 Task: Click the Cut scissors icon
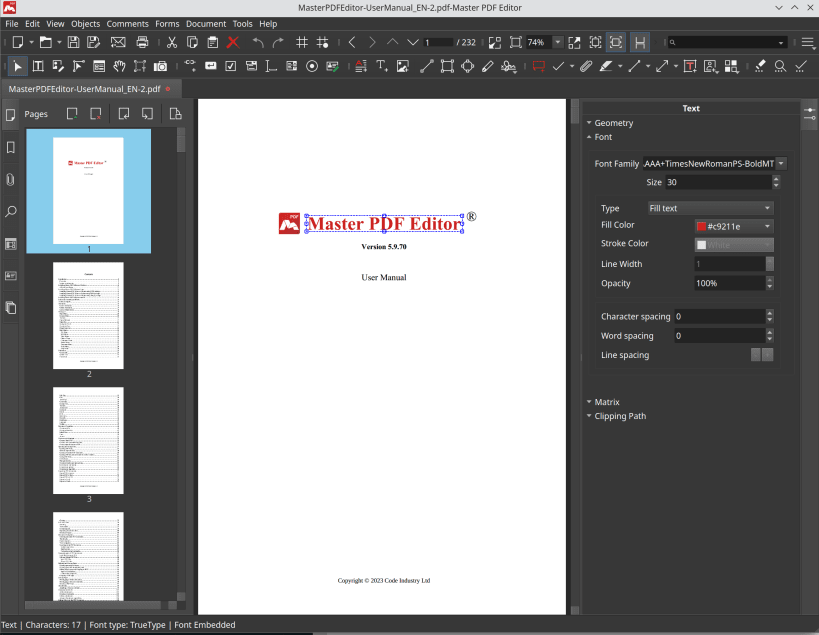171,42
